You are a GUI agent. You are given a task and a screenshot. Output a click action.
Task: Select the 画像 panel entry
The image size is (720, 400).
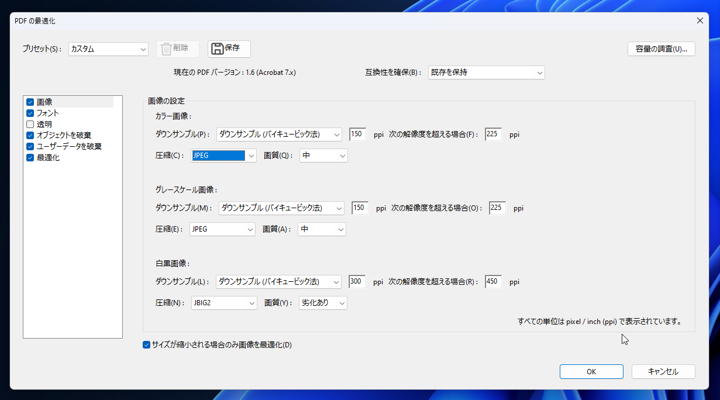point(45,102)
